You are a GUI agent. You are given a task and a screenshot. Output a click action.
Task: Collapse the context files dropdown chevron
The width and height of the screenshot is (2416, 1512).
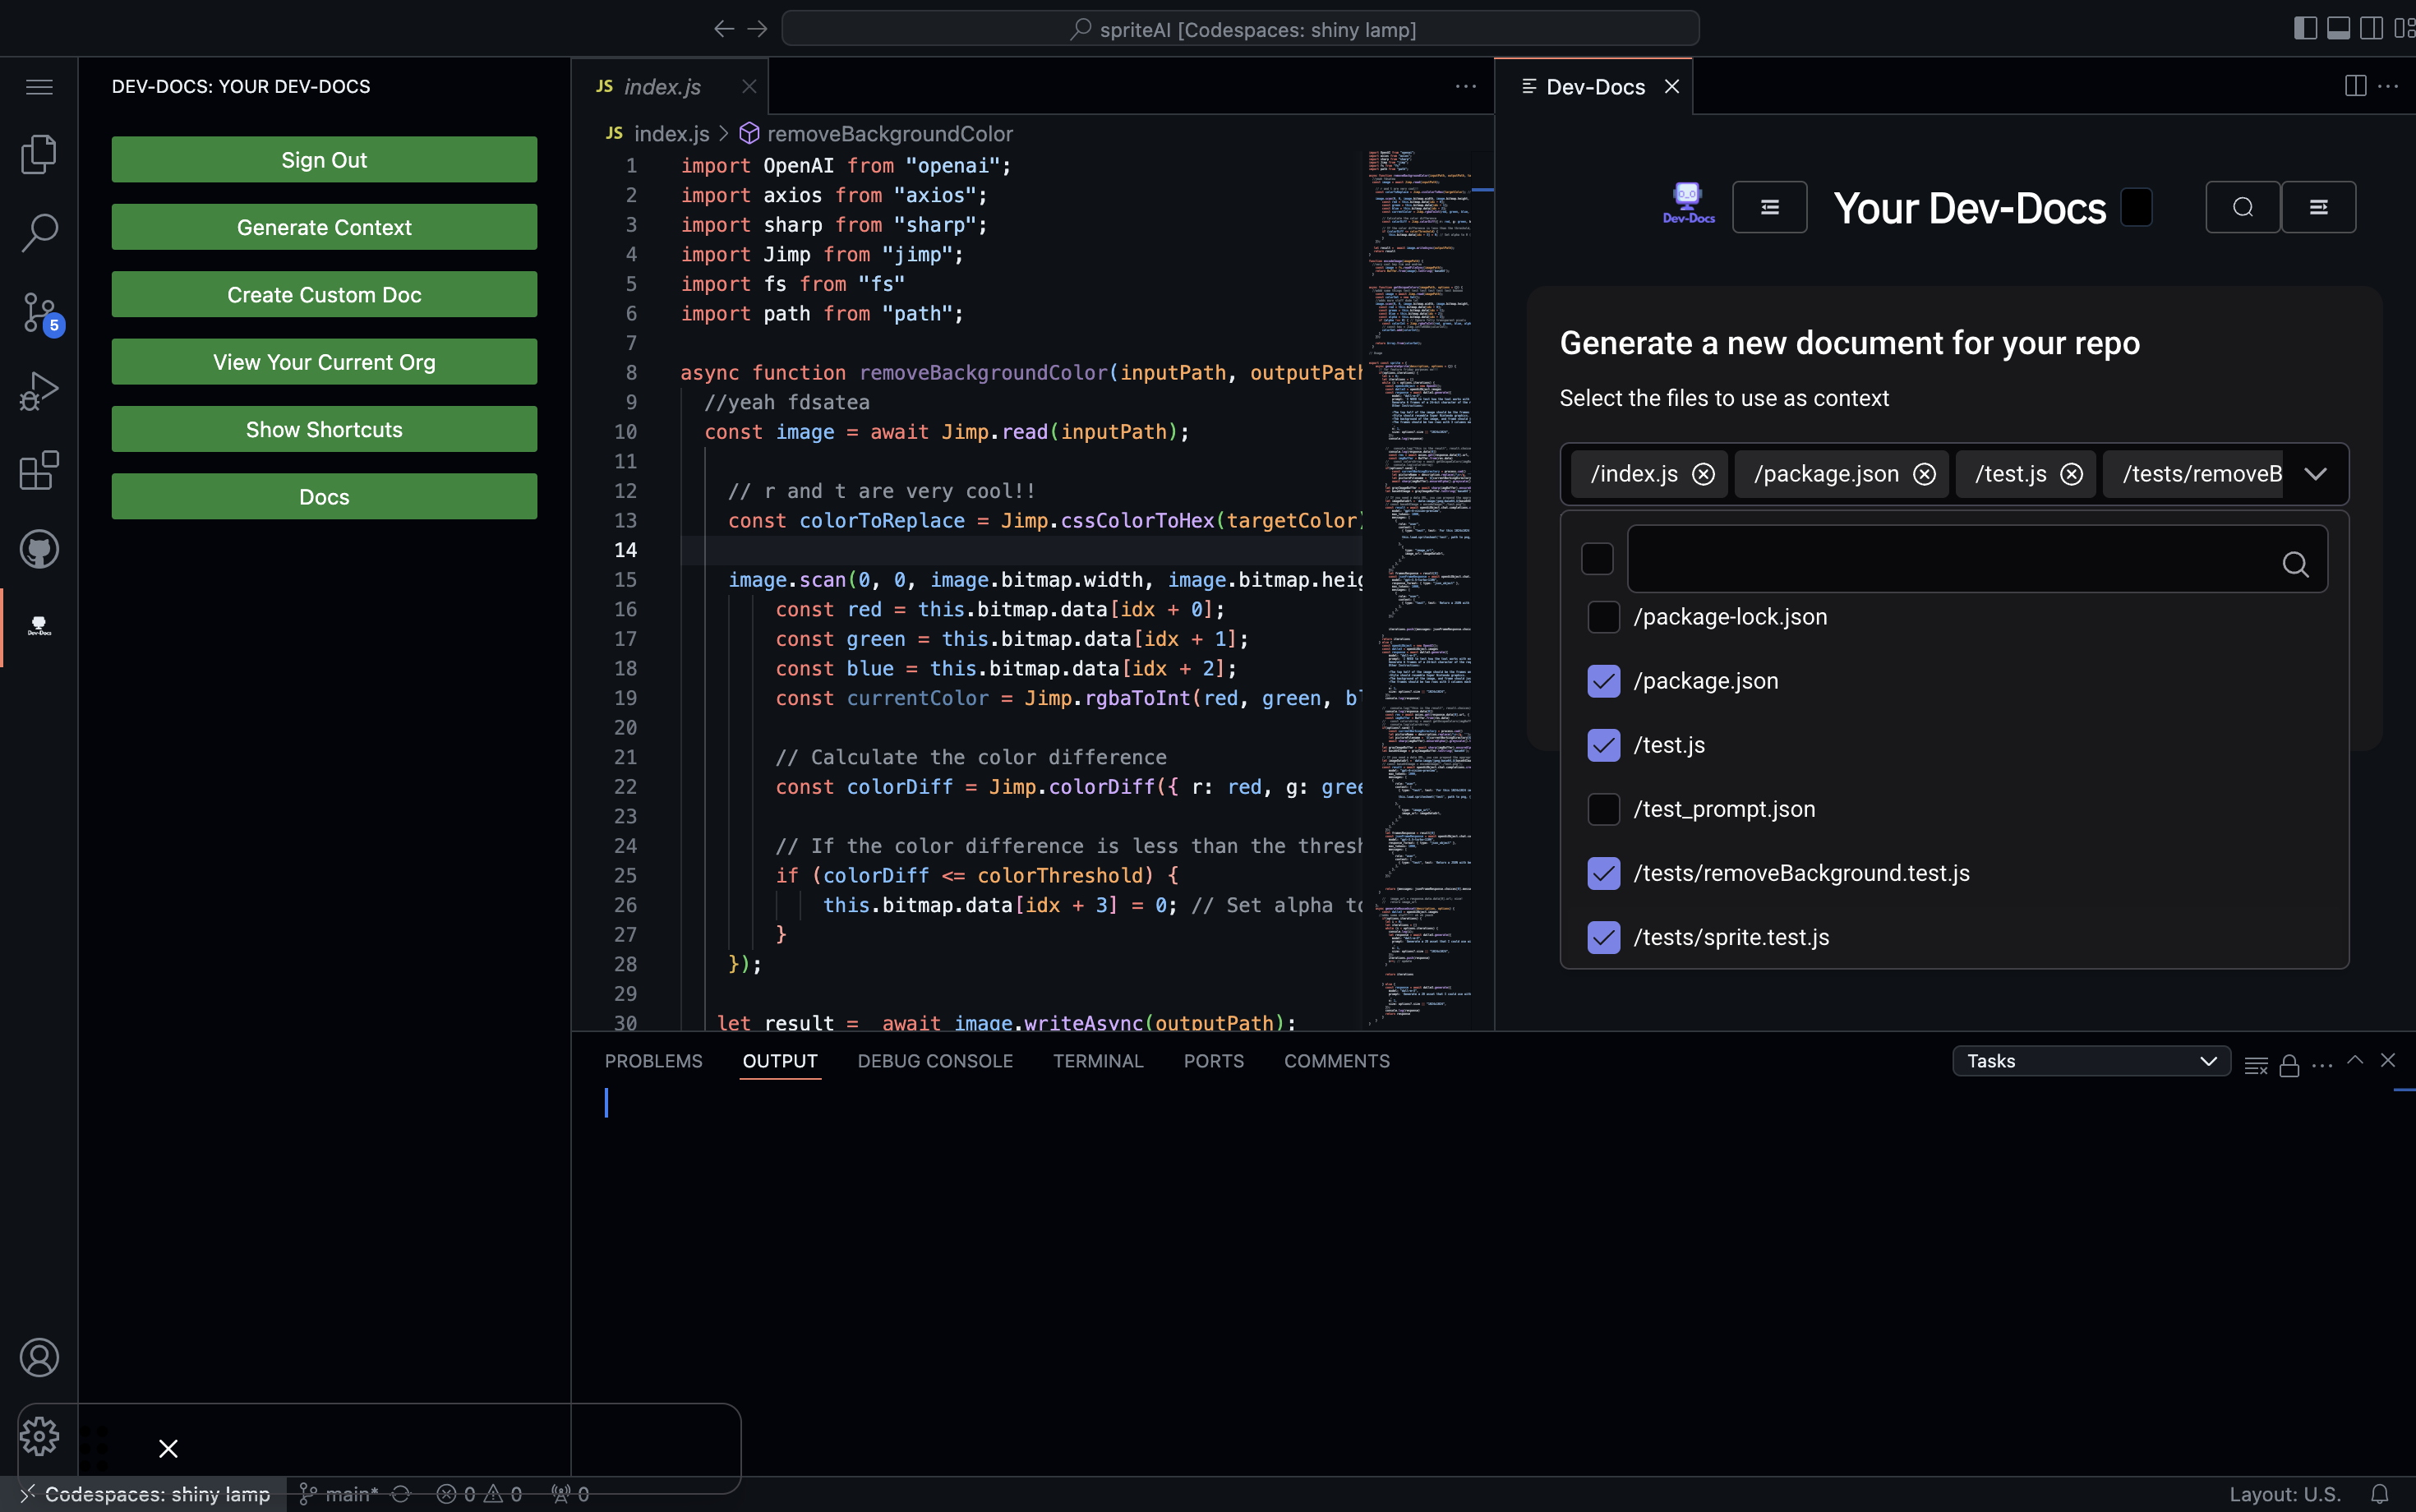click(x=2315, y=474)
